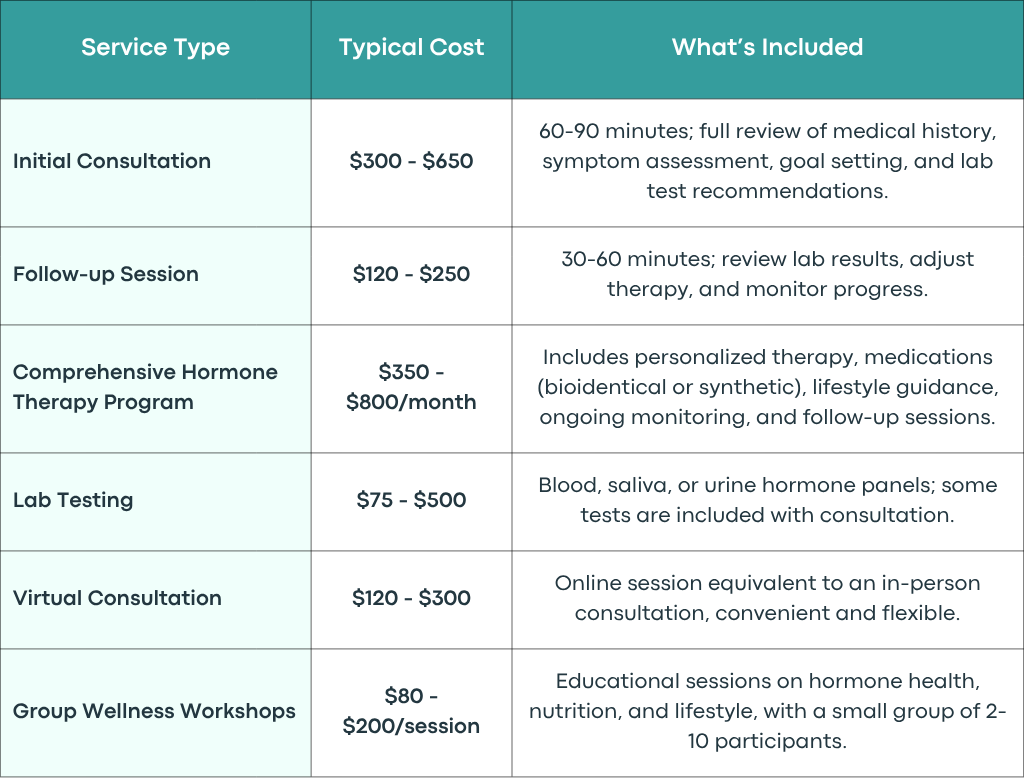Select the Follow-up Session row label
This screenshot has height=778, width=1024.
coord(106,274)
